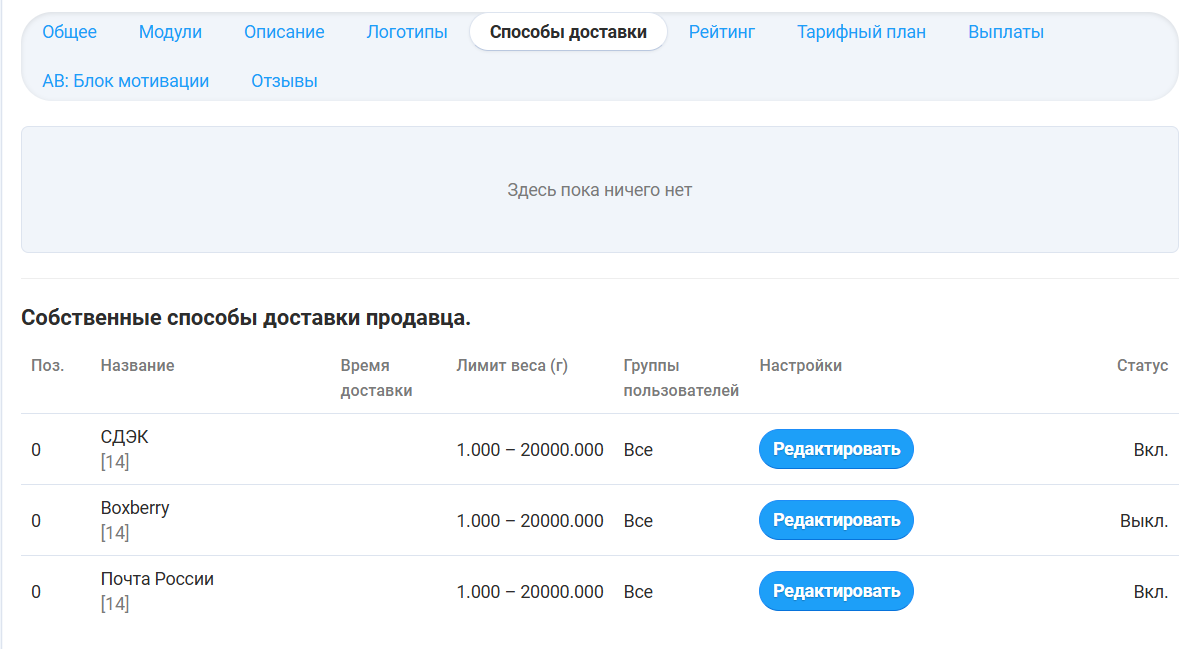The height and width of the screenshot is (649, 1191).
Task: Open the Логотипы tab
Action: [407, 32]
